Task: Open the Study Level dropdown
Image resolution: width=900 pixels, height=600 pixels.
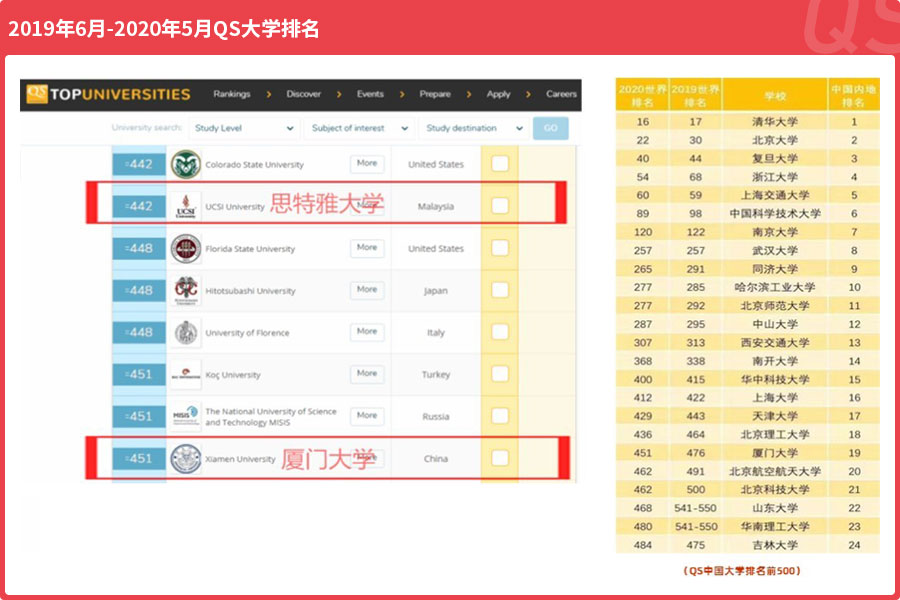Action: click(x=245, y=128)
